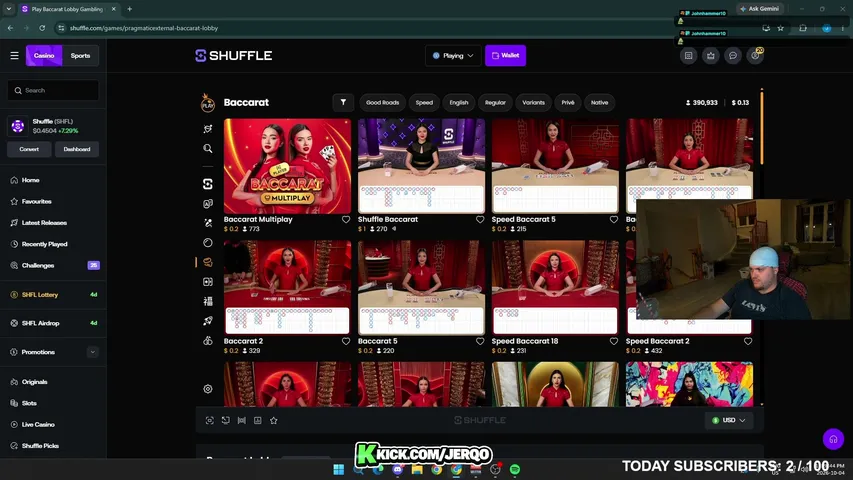Open the hamburger menu icon
The image size is (853, 480).
(x=15, y=56)
